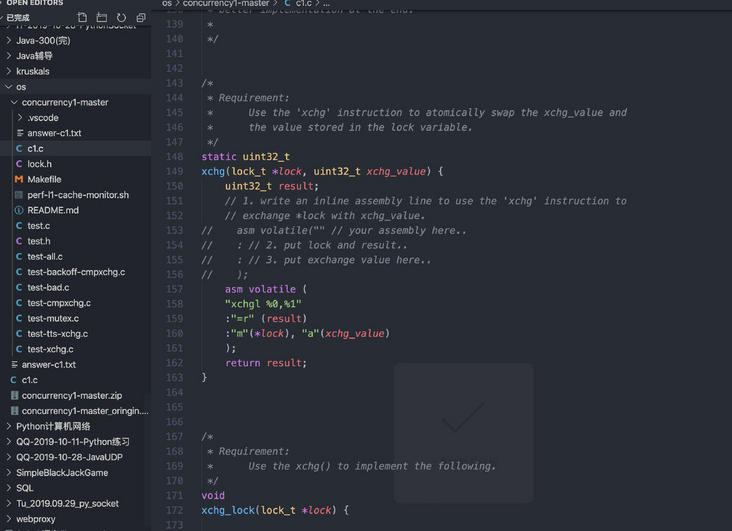Collapse the concurrency1-master folder

click(x=64, y=102)
